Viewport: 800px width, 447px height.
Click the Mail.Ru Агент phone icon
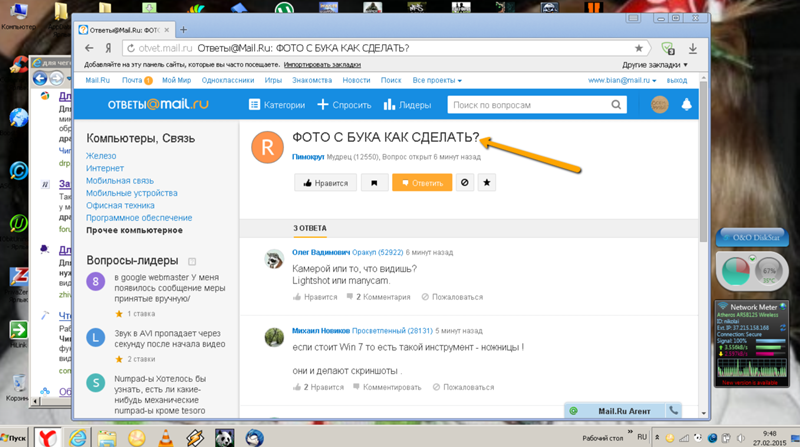tap(673, 410)
